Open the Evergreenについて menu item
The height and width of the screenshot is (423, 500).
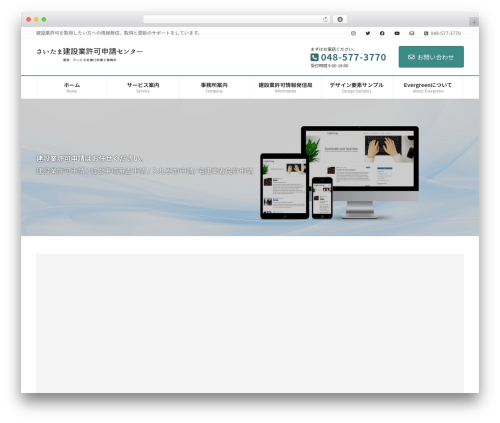428,87
